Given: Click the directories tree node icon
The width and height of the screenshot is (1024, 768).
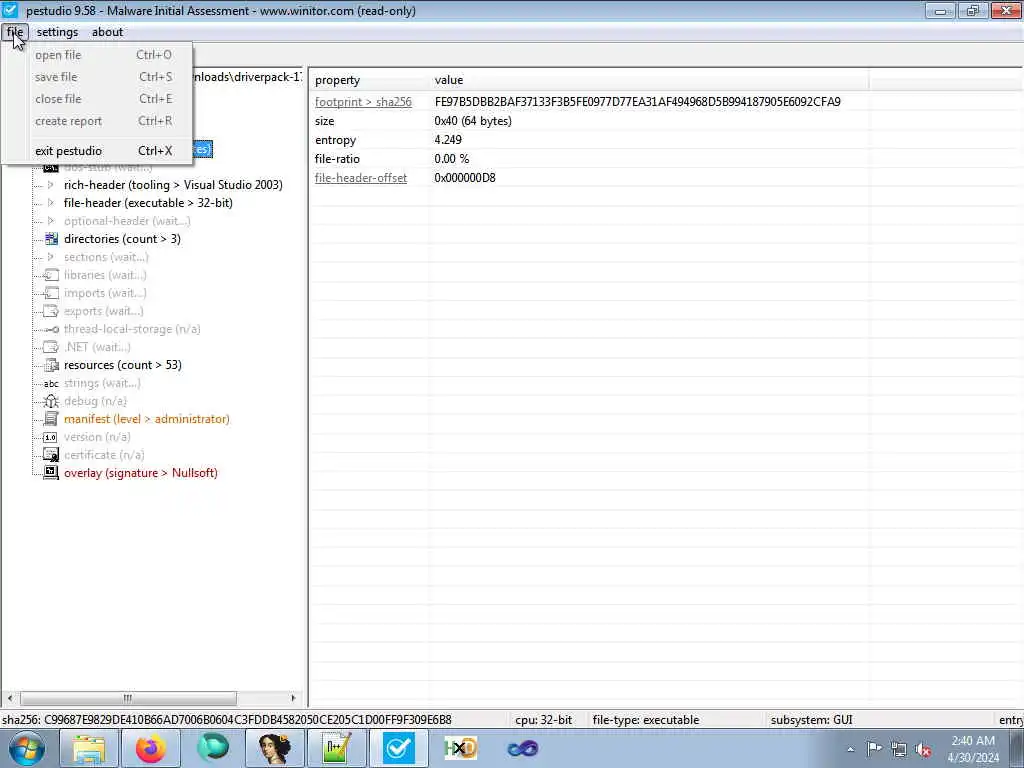Looking at the screenshot, I should point(51,239).
